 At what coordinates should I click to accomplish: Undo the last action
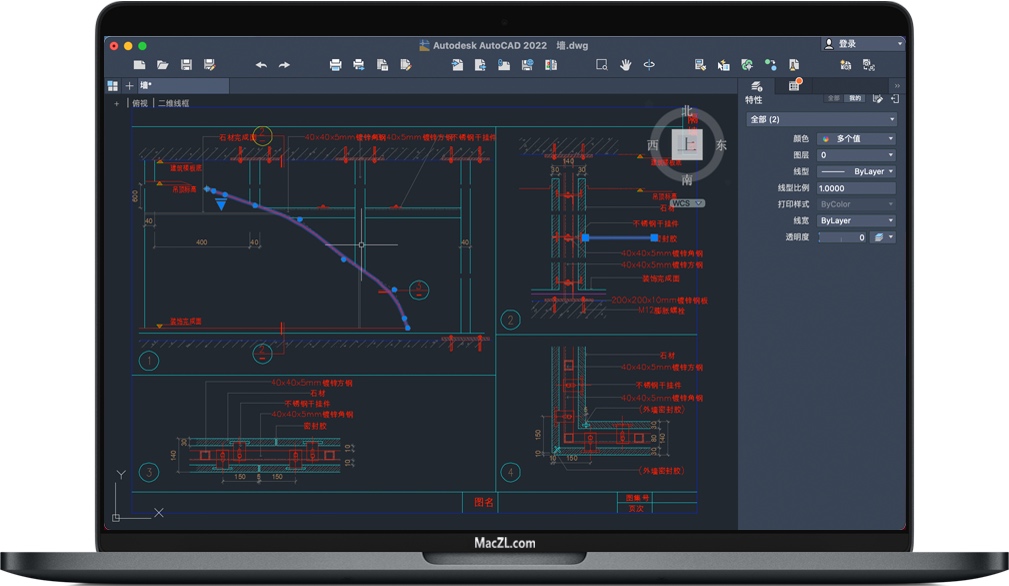261,65
